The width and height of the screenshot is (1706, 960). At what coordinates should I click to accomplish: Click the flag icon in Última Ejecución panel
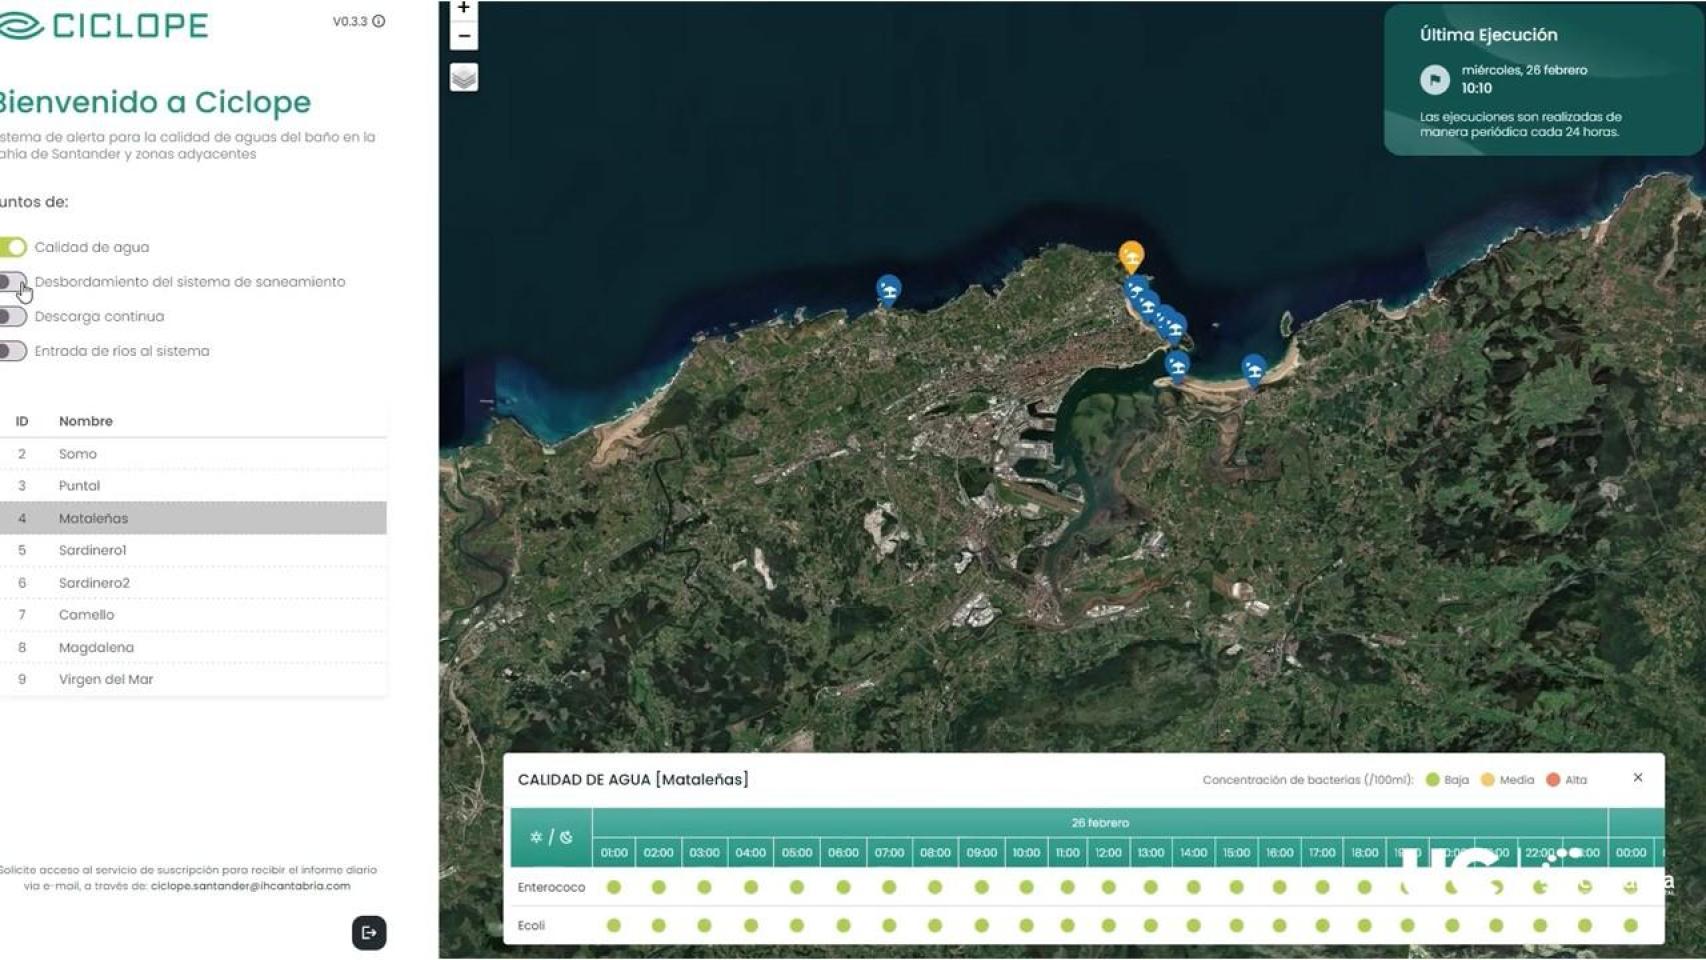[1435, 78]
